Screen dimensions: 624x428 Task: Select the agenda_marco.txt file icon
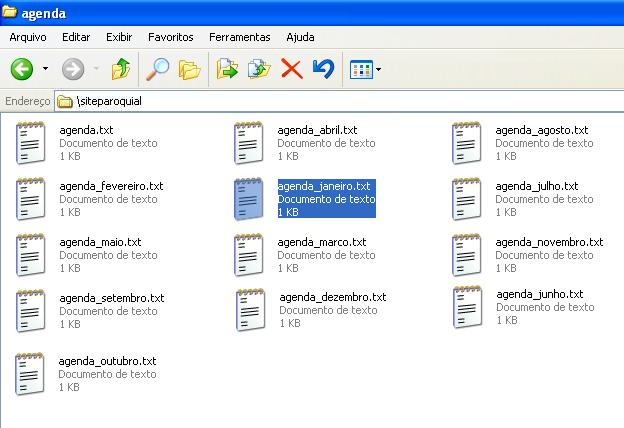[248, 255]
